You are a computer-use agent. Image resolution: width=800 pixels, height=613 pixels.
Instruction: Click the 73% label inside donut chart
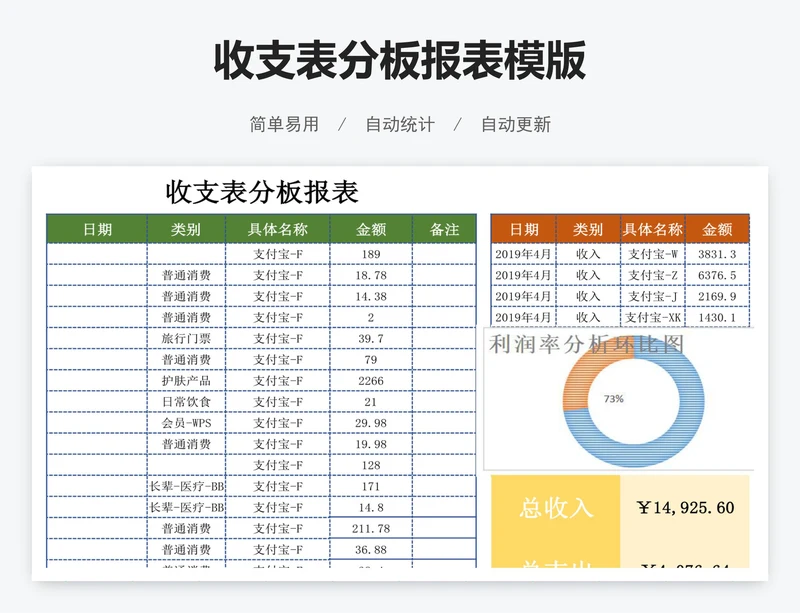pos(613,399)
